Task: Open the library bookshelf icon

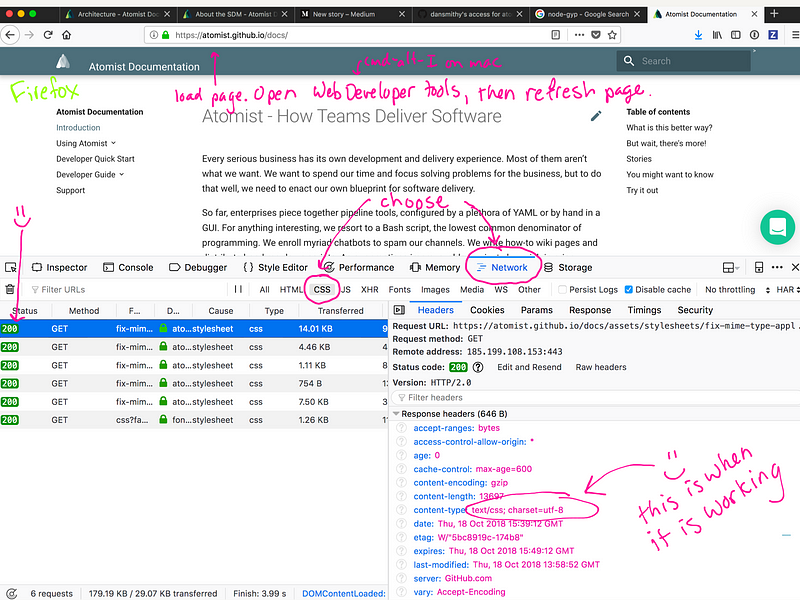Action: 717,35
